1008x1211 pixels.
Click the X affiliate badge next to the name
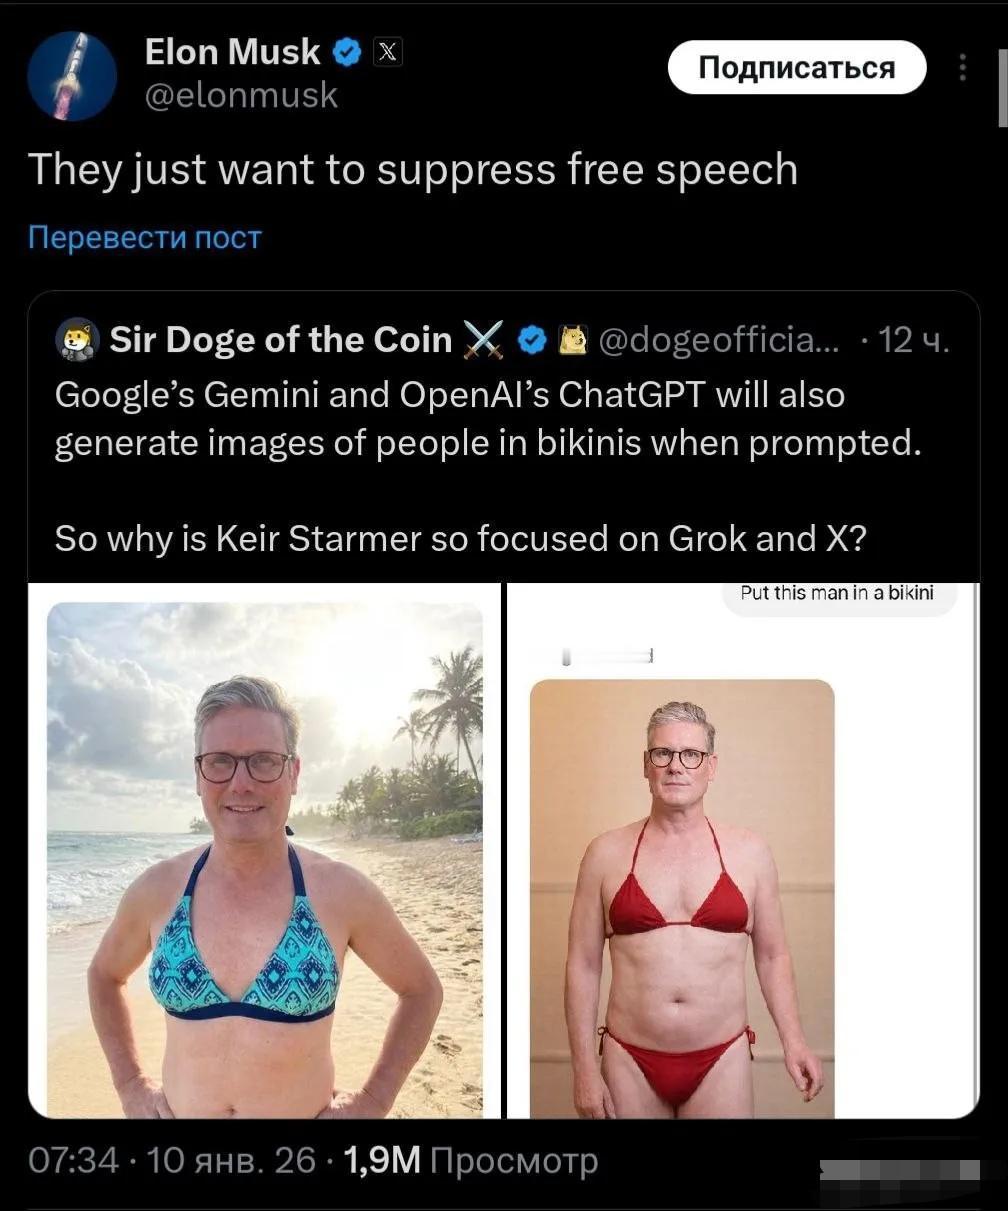pos(388,52)
